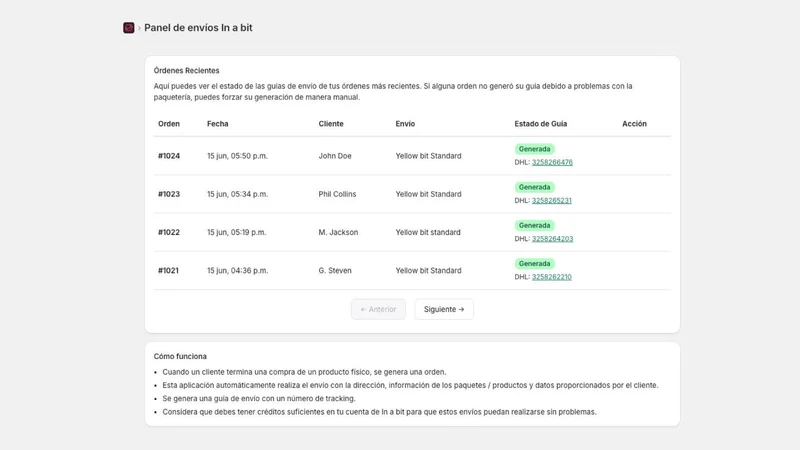The image size is (800, 450).
Task: Click date 15 jun, 05:50 p.m.
Action: click(237, 156)
